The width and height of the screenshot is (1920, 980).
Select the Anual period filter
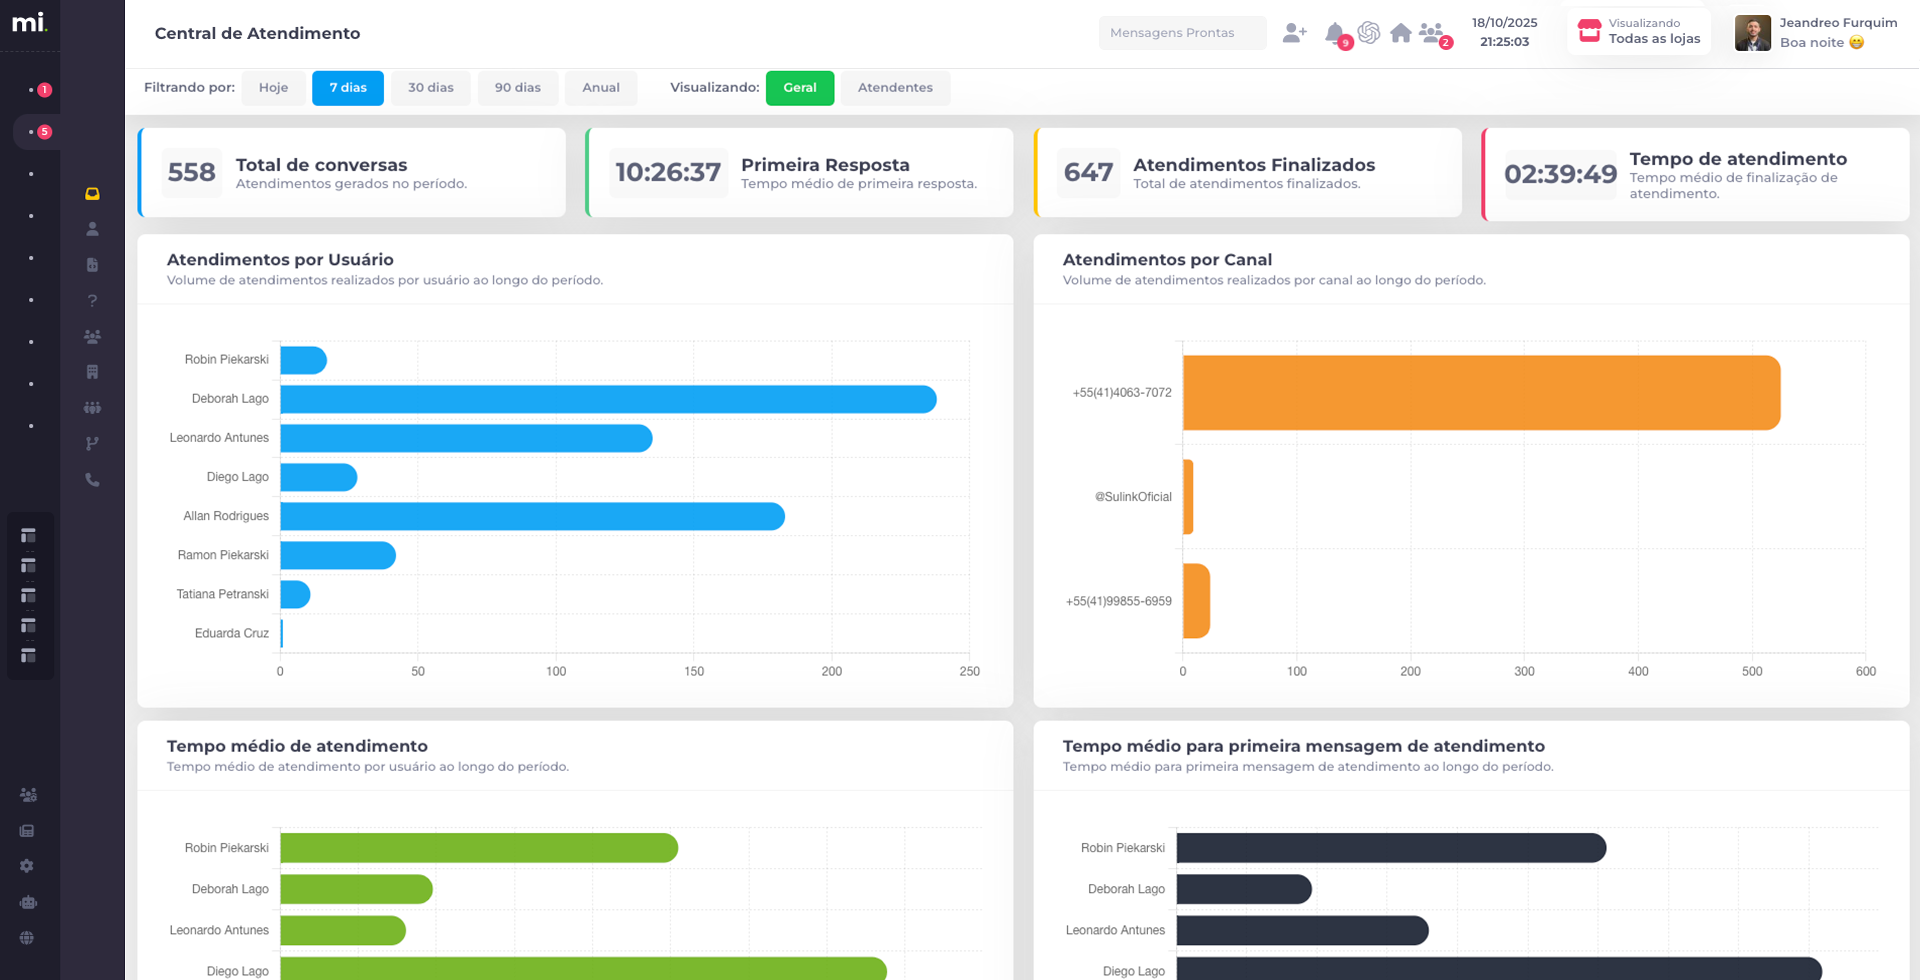pos(601,88)
